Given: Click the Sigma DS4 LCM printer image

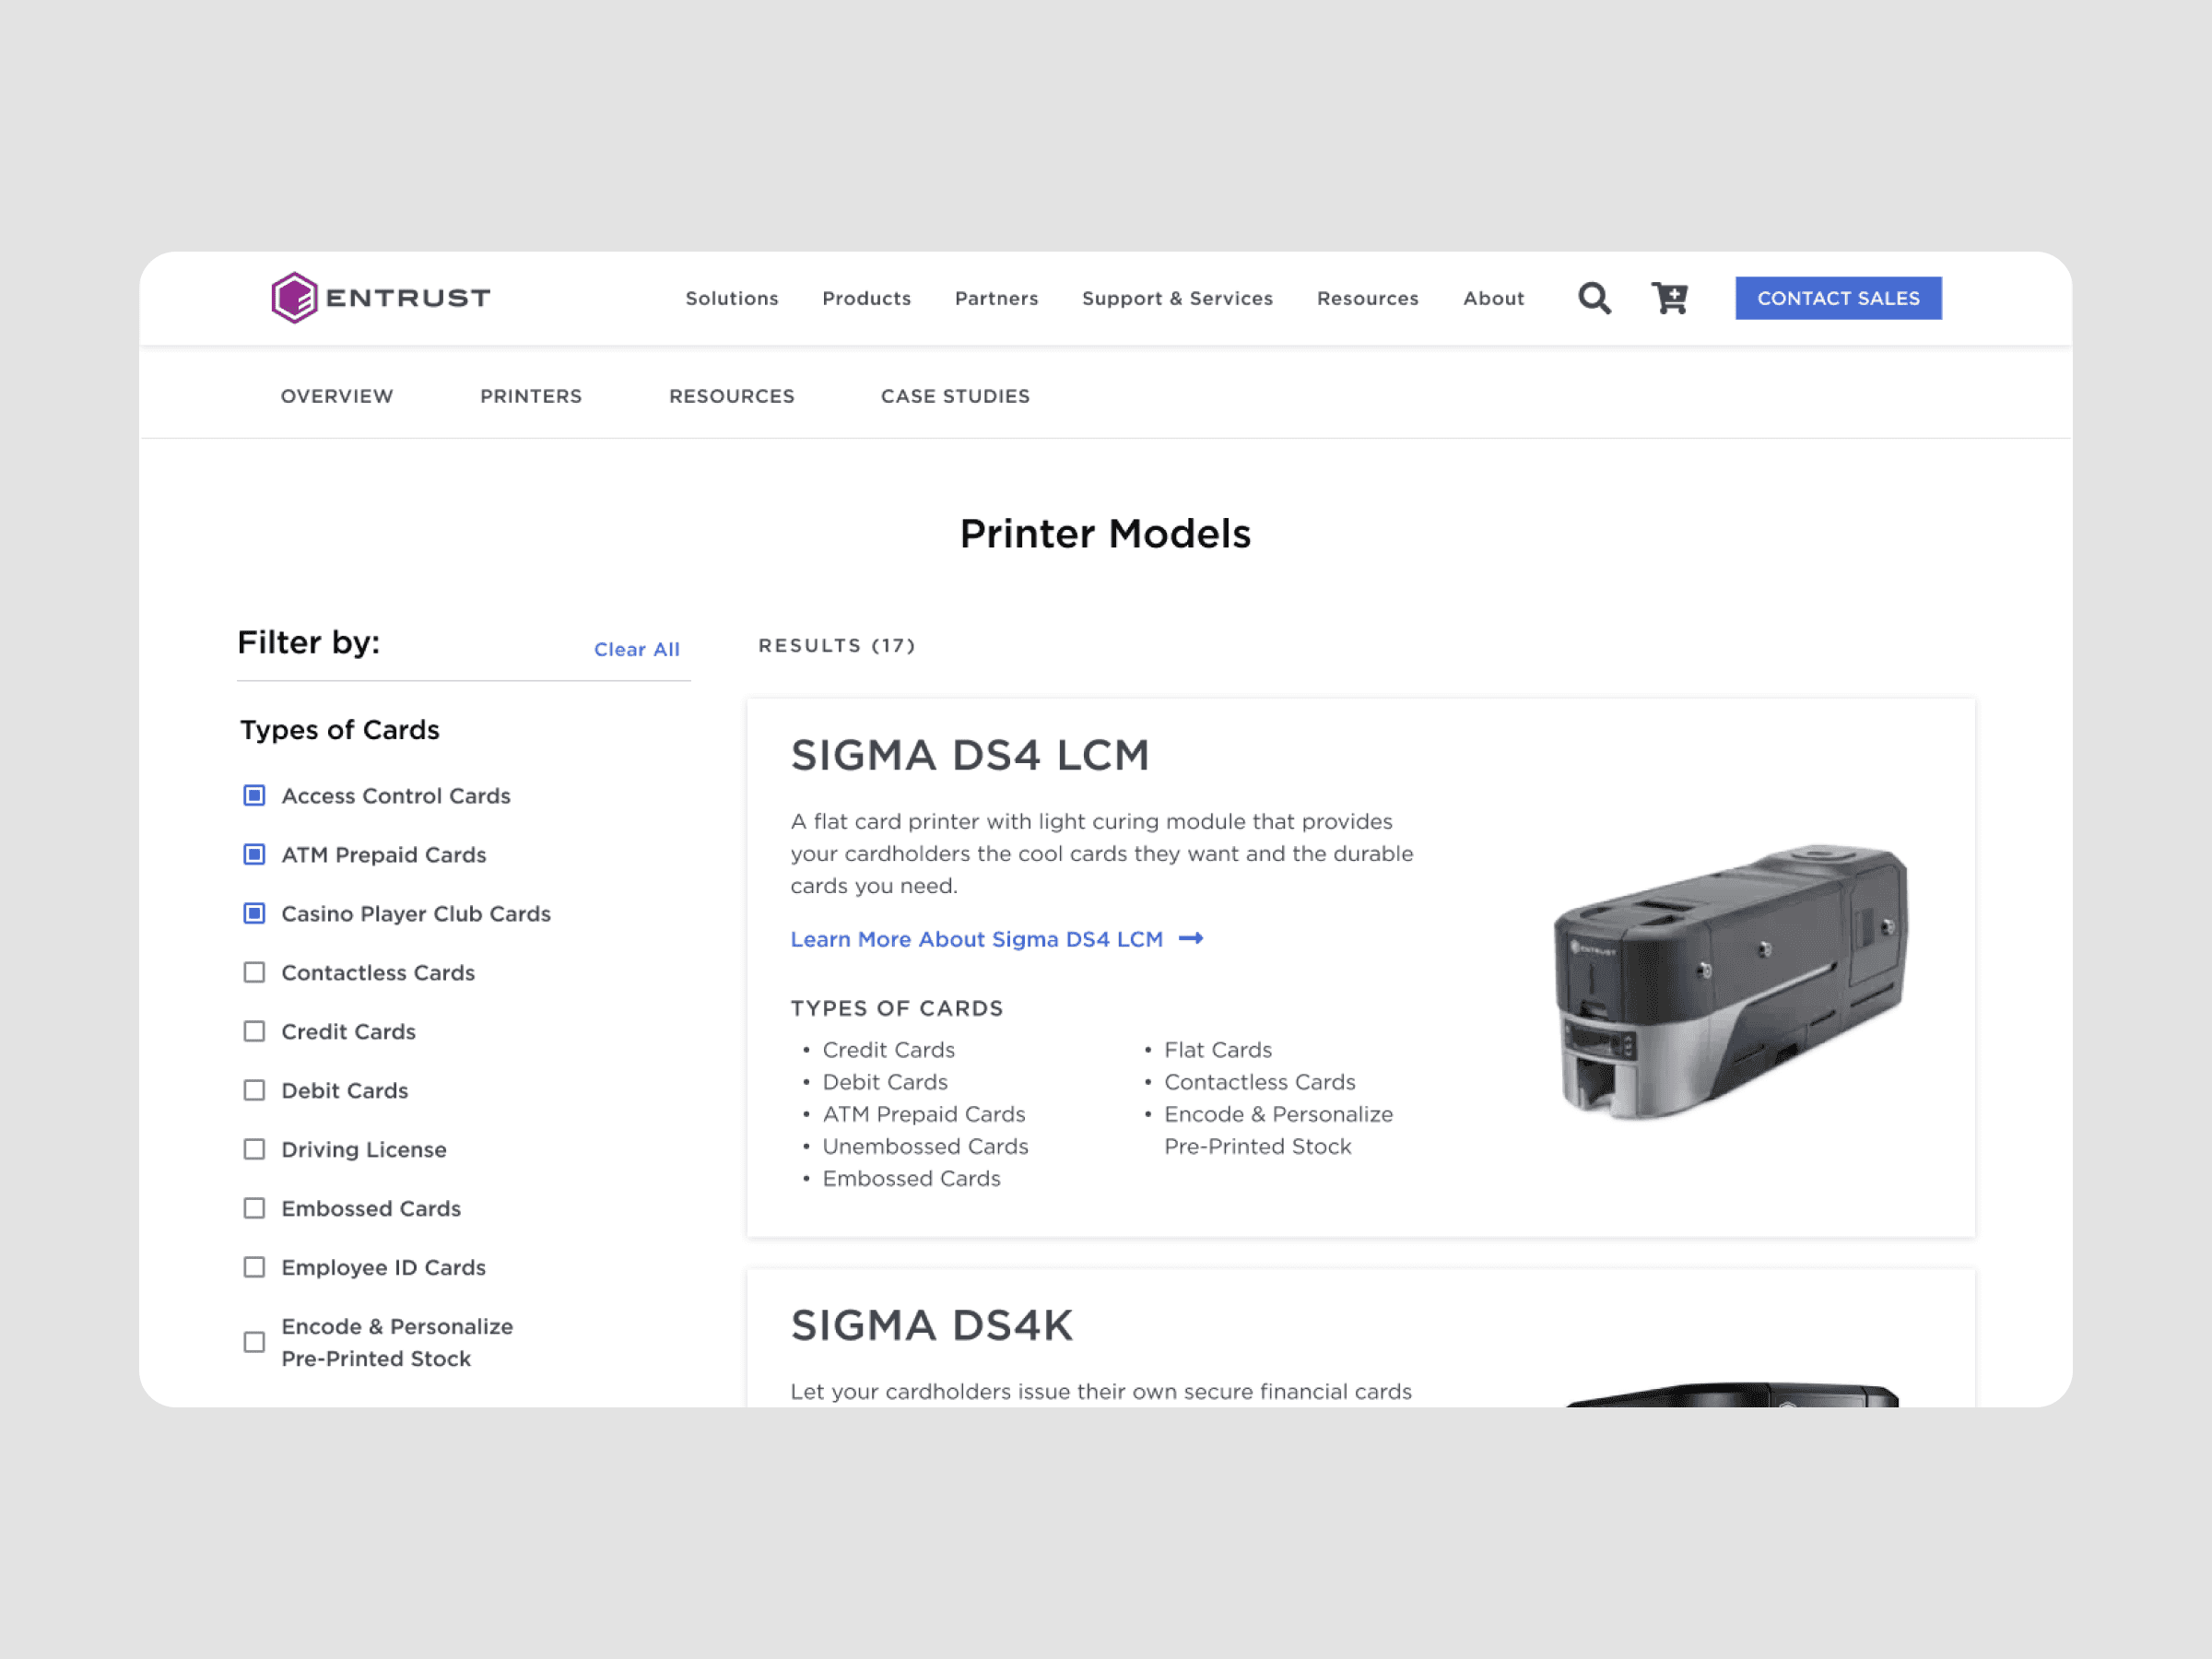Looking at the screenshot, I should click(x=1730, y=980).
